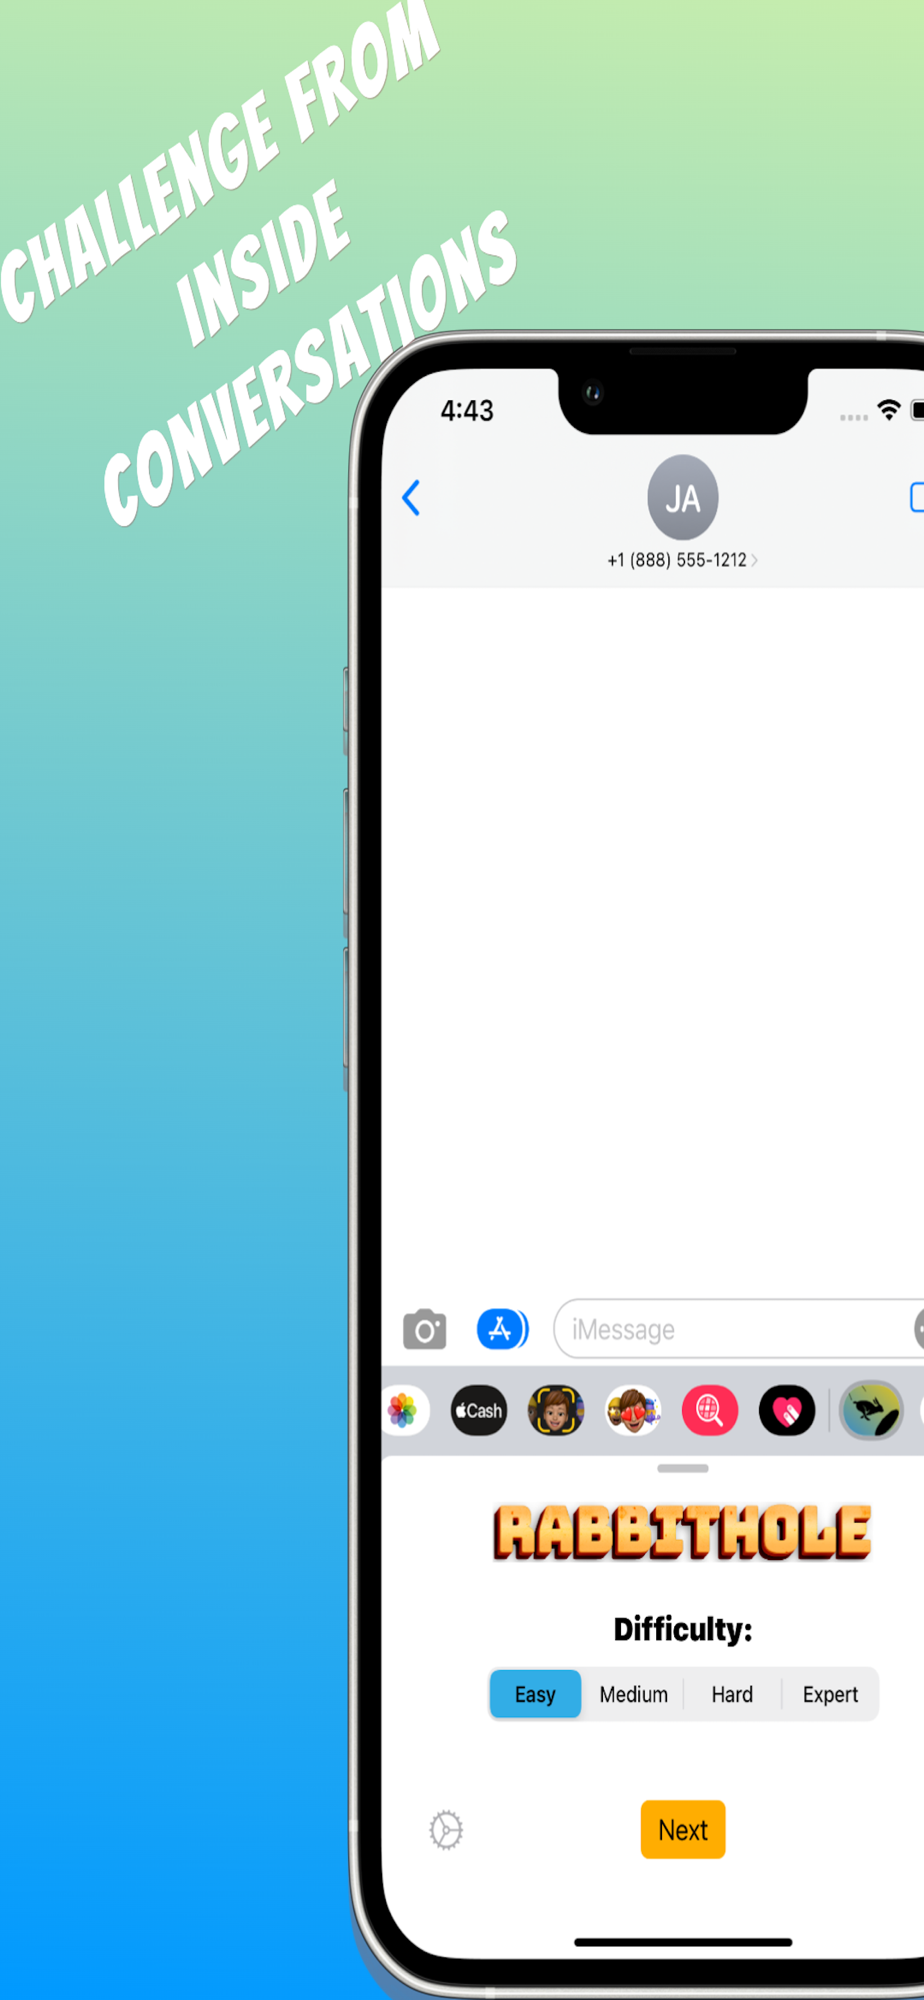
Task: Select Hard difficulty
Action: (732, 1694)
